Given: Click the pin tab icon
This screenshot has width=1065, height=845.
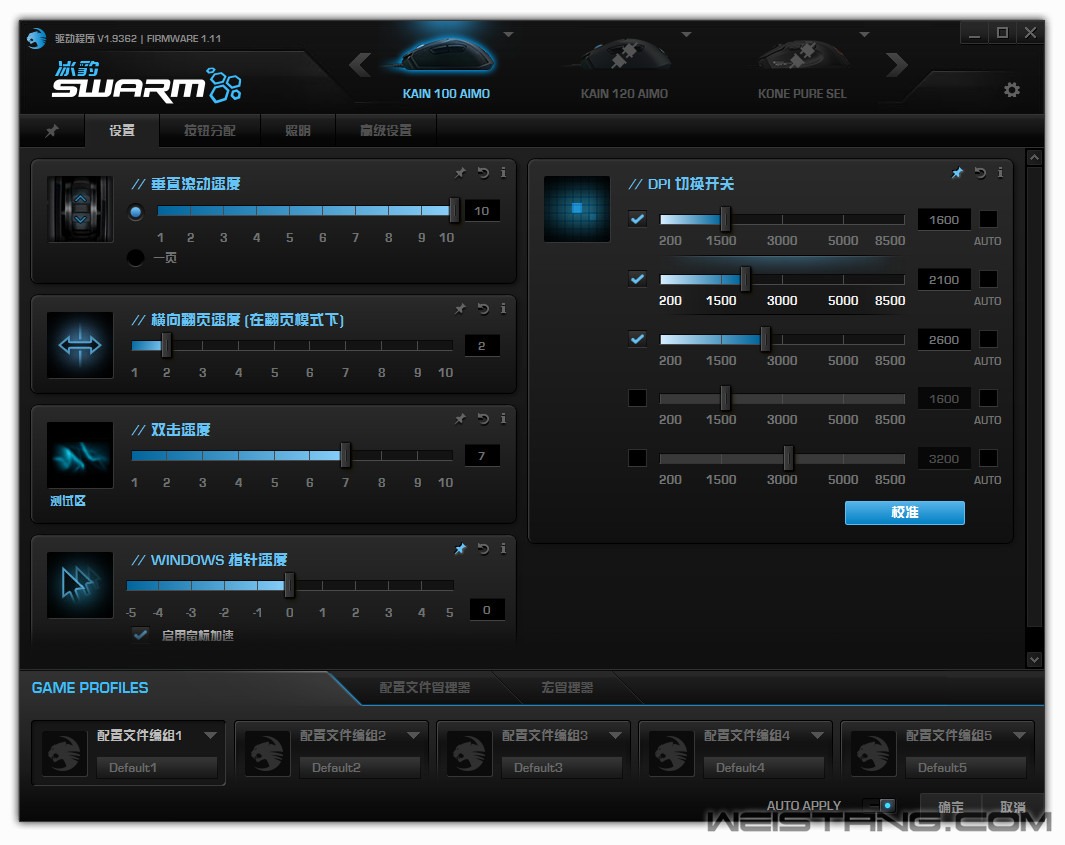Looking at the screenshot, I should tap(52, 130).
